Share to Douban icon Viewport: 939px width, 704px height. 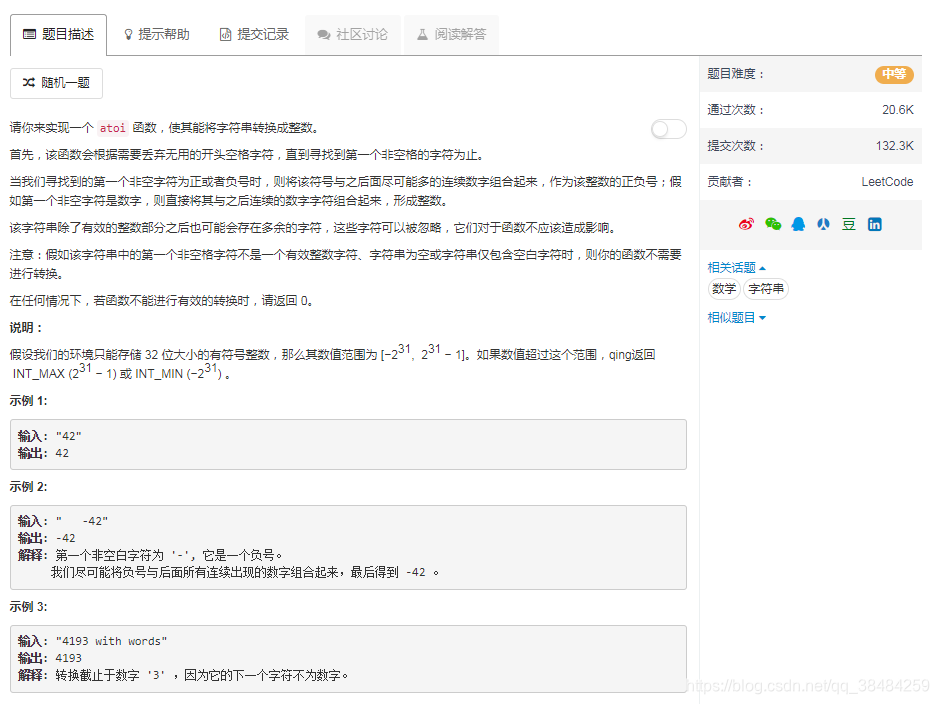[x=849, y=224]
